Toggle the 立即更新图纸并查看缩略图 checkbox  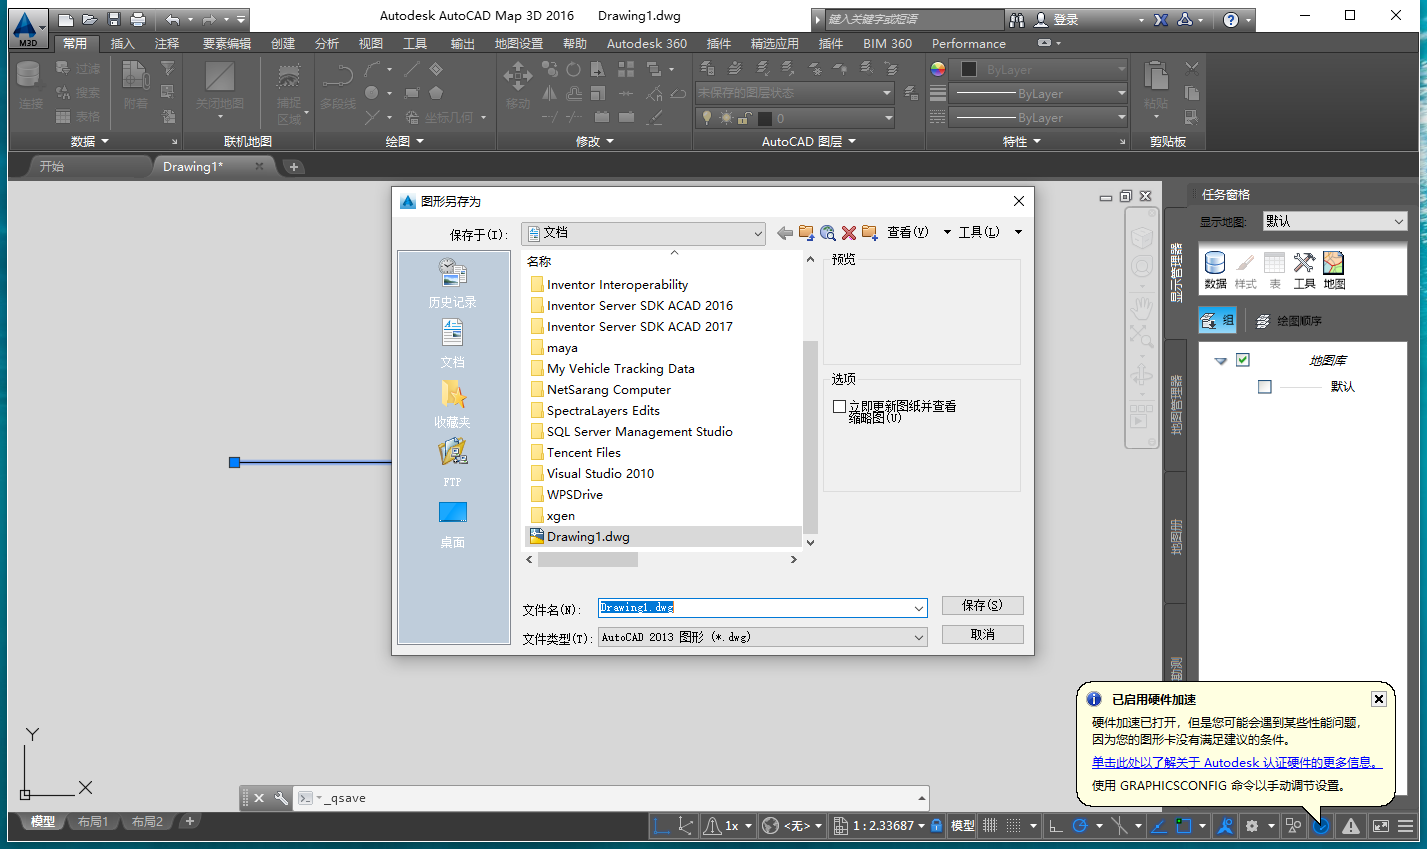pos(837,406)
